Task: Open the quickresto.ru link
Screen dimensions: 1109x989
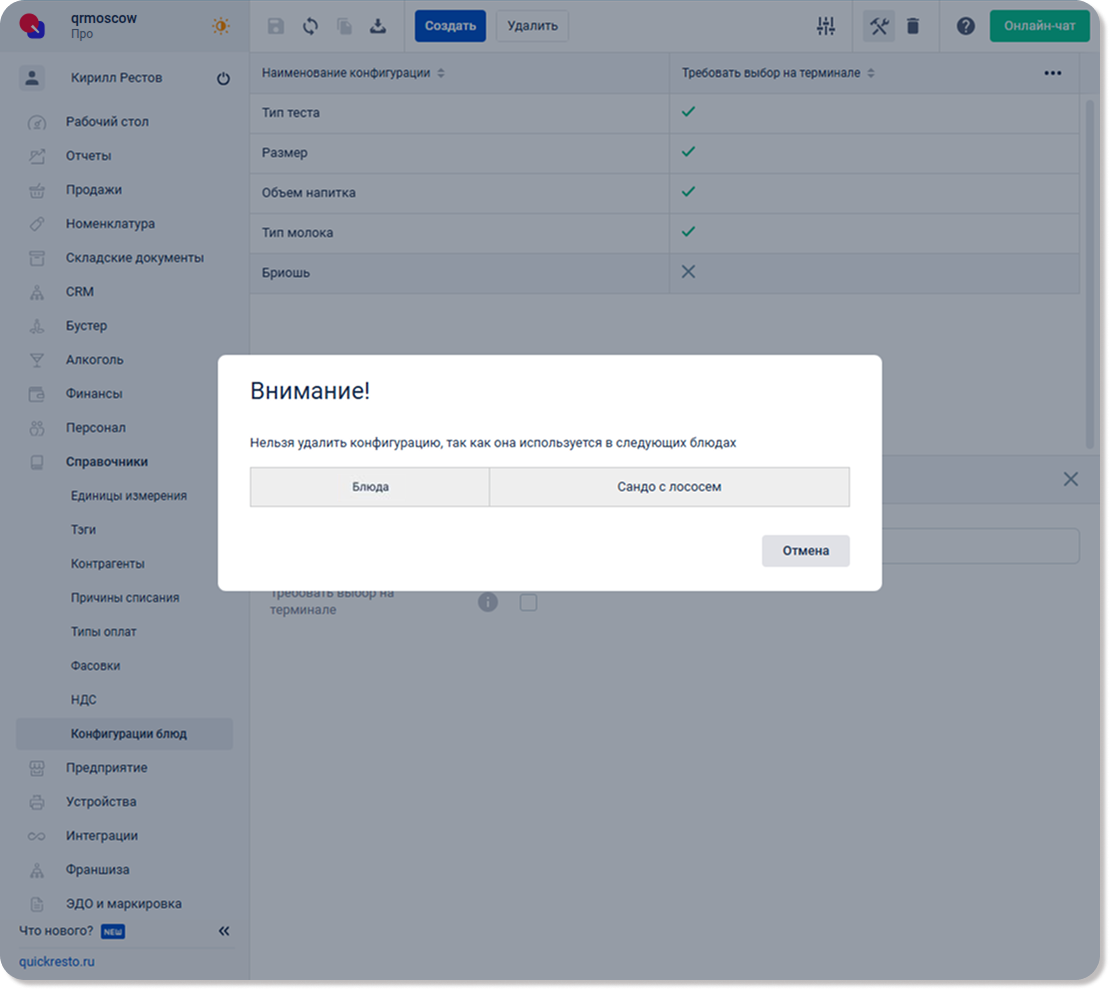Action: point(57,962)
